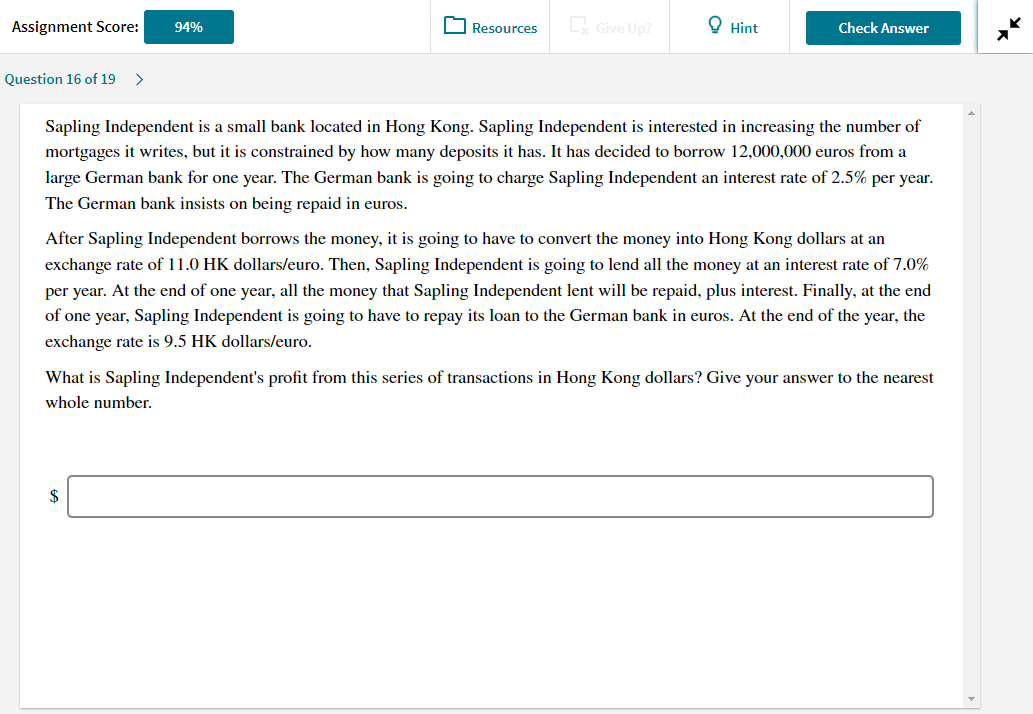Viewport: 1033px width, 714px height.
Task: Click the folder icon beside Resources text
Action: 456,27
